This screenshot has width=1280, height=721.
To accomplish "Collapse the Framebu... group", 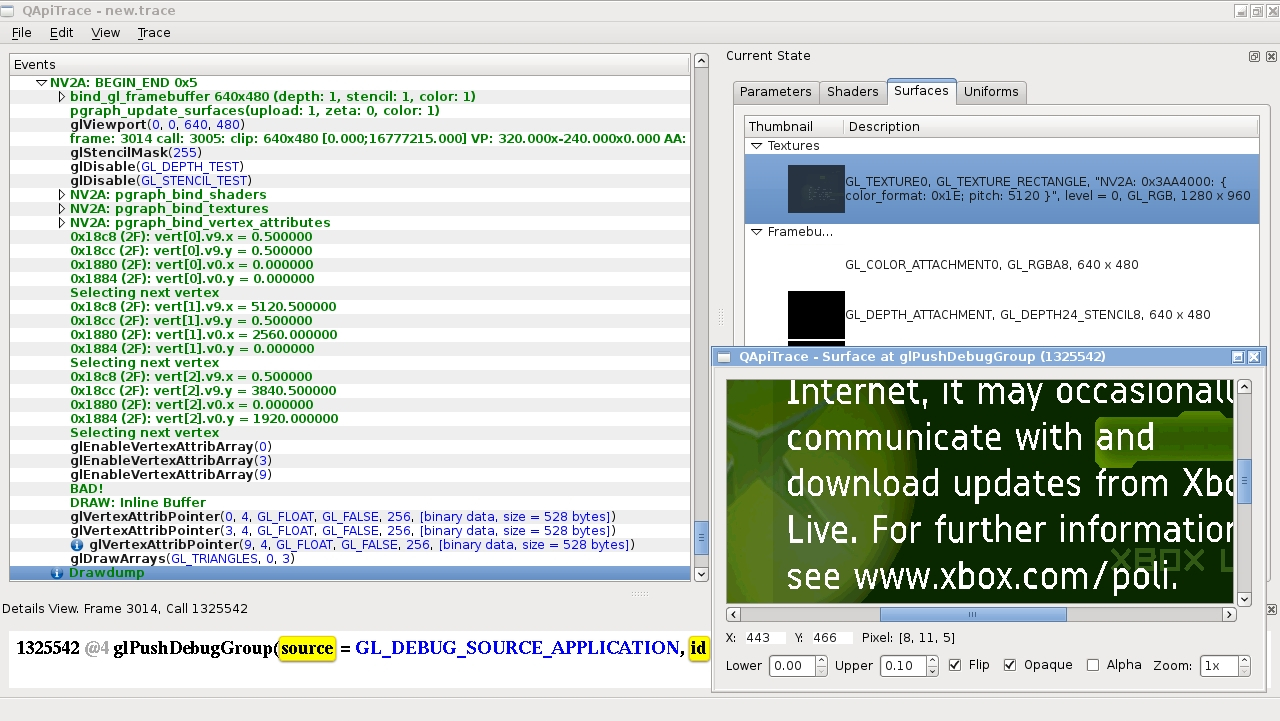I will coord(757,232).
